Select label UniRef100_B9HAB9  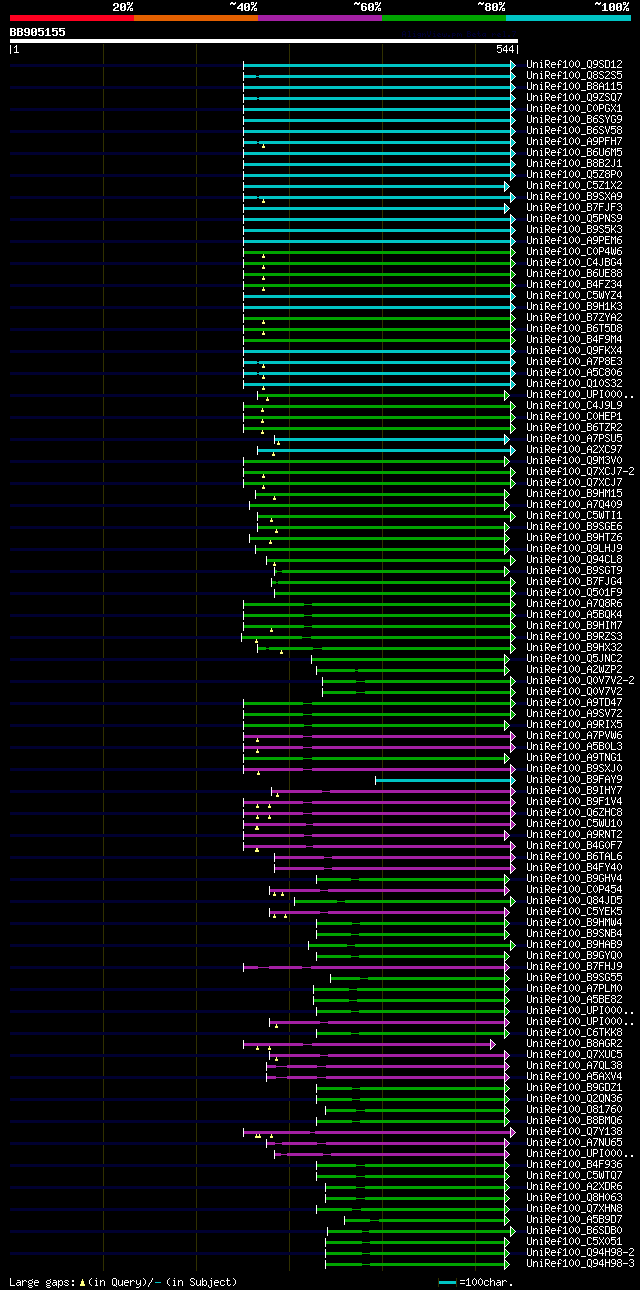coord(574,945)
